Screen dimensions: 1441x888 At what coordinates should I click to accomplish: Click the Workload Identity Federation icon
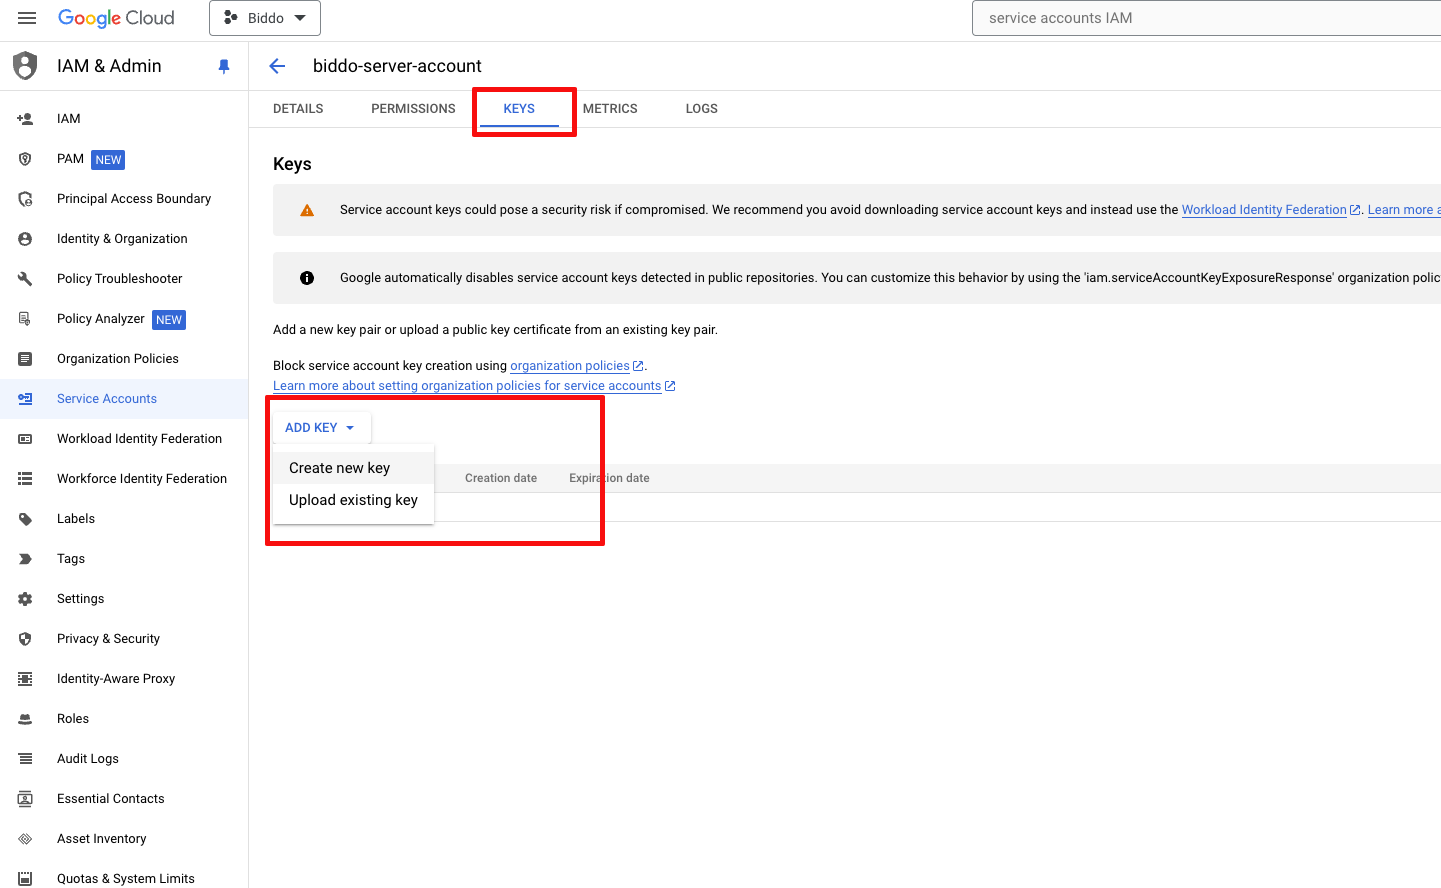25,439
